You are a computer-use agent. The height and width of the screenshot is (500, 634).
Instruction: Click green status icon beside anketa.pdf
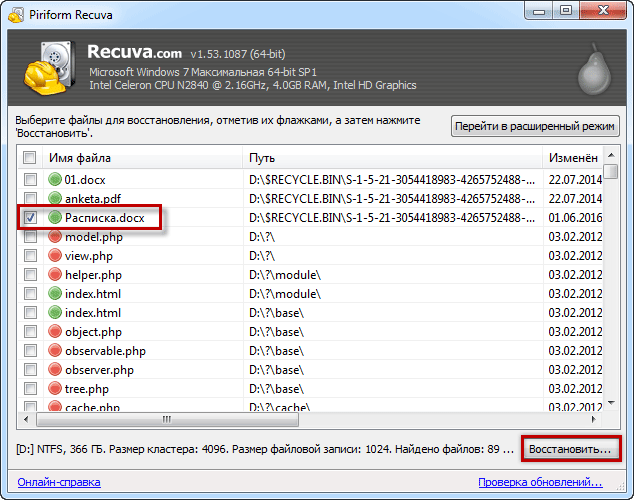point(55,199)
